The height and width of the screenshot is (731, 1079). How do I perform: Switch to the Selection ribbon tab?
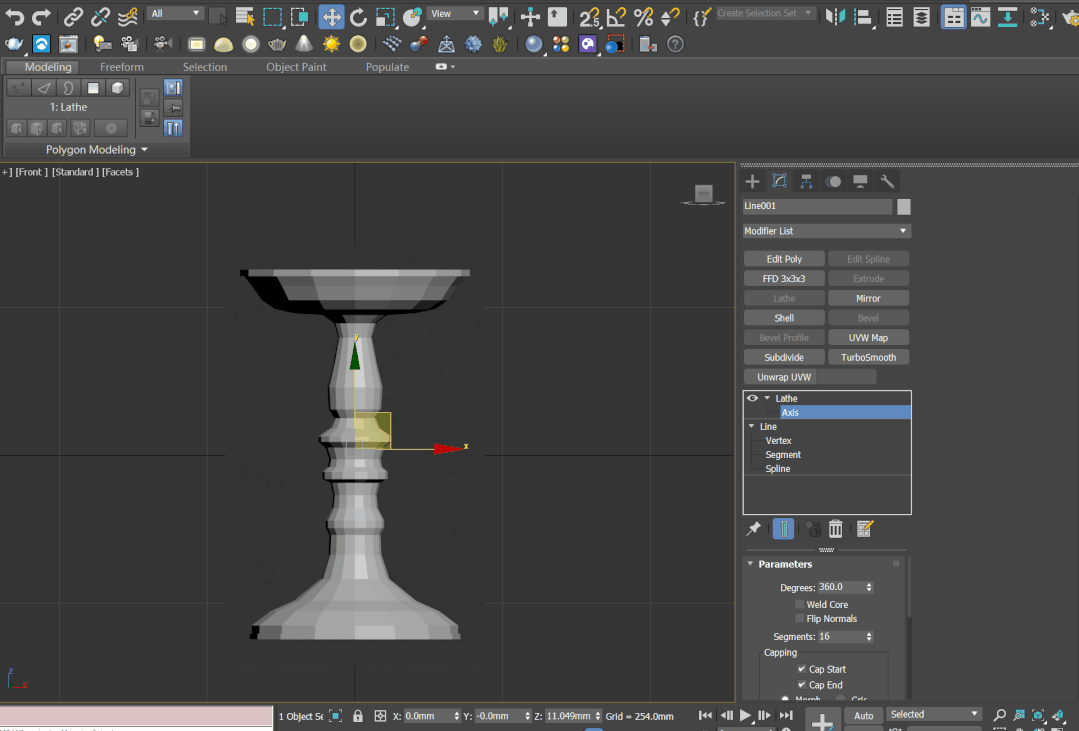pyautogui.click(x=204, y=67)
